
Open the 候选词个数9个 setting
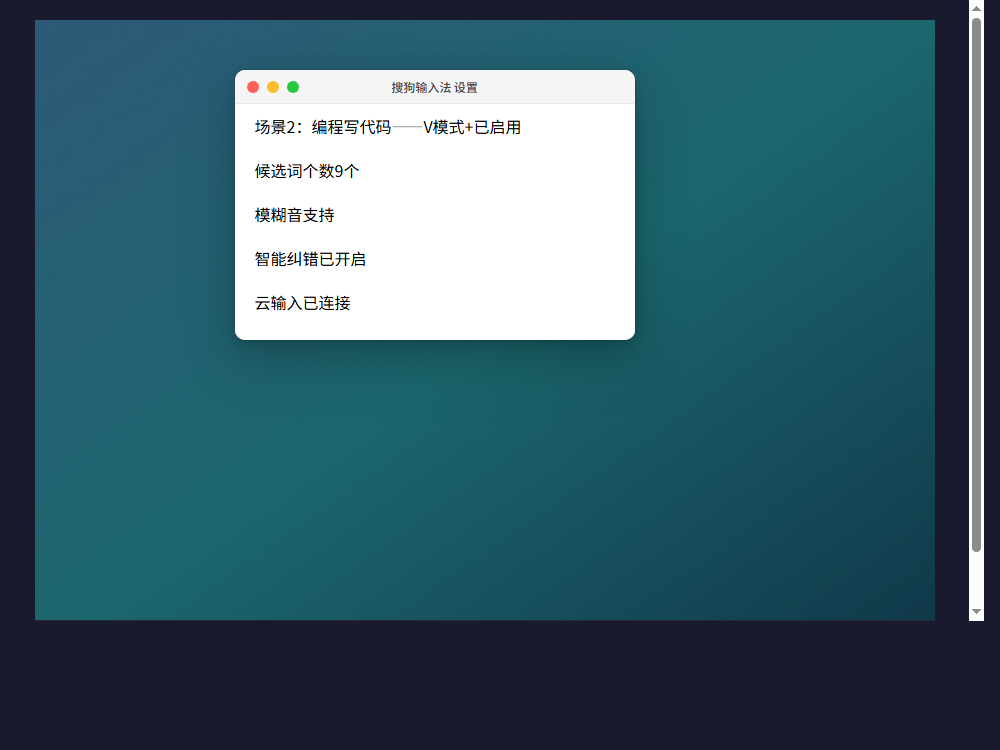click(x=307, y=171)
